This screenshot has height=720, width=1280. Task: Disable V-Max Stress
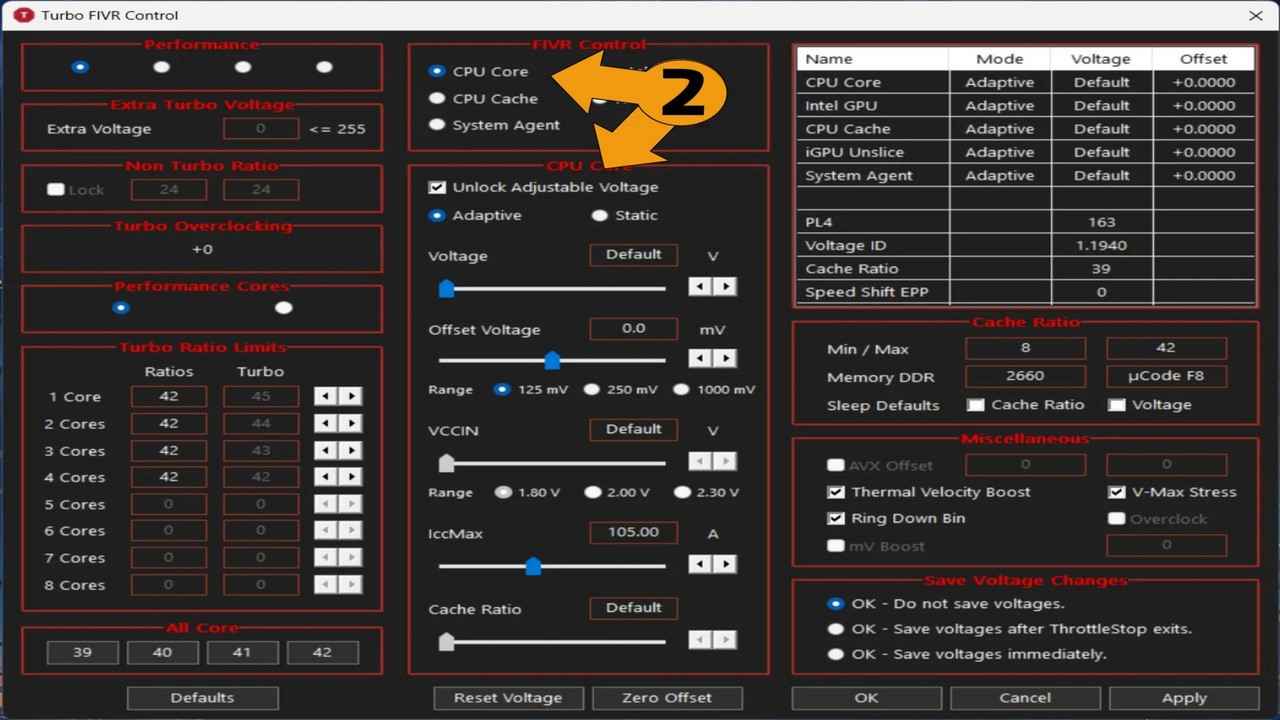tap(1116, 491)
